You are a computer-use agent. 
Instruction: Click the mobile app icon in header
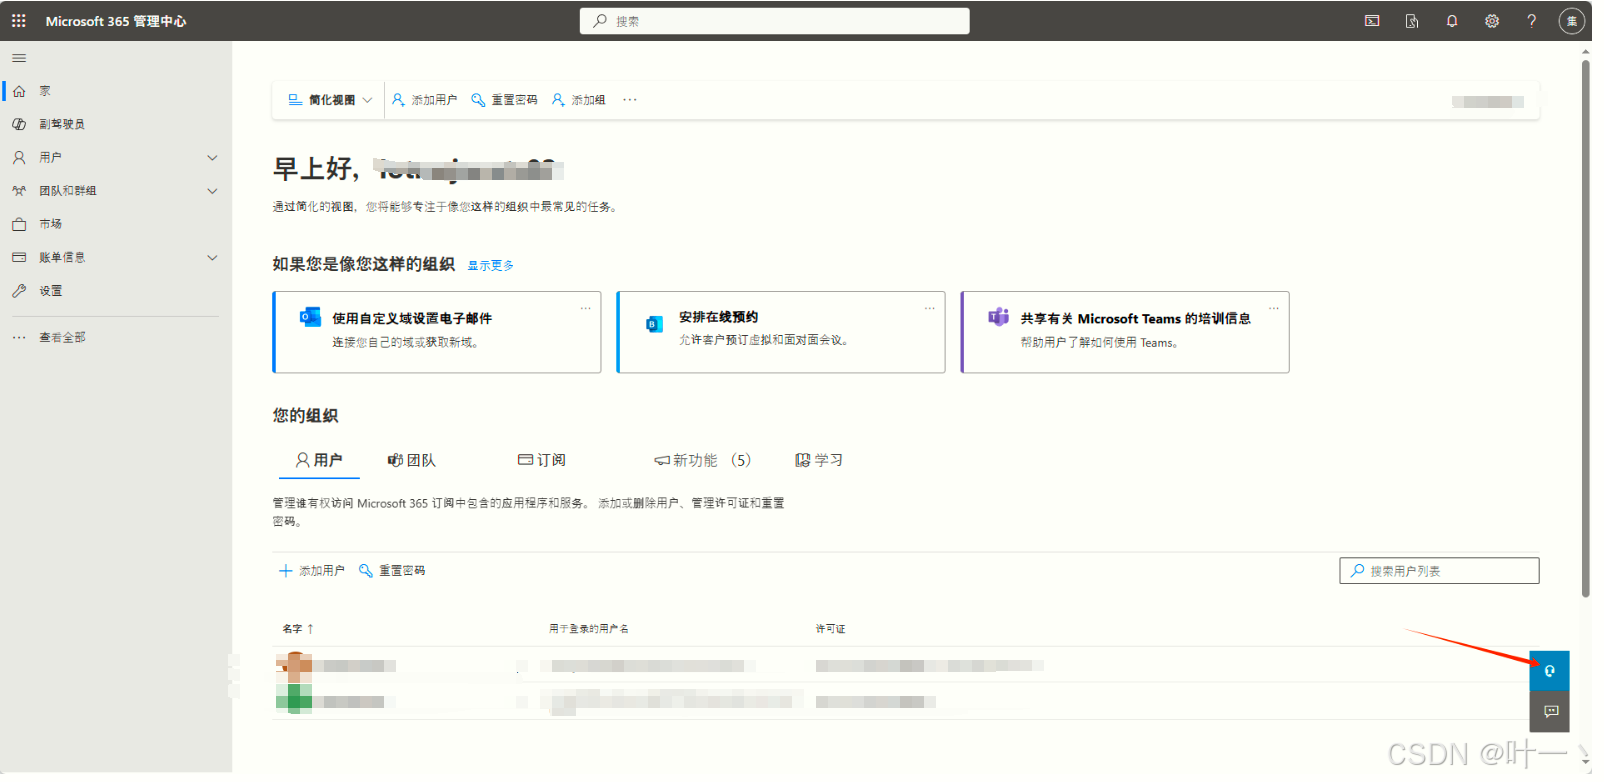tap(1412, 21)
